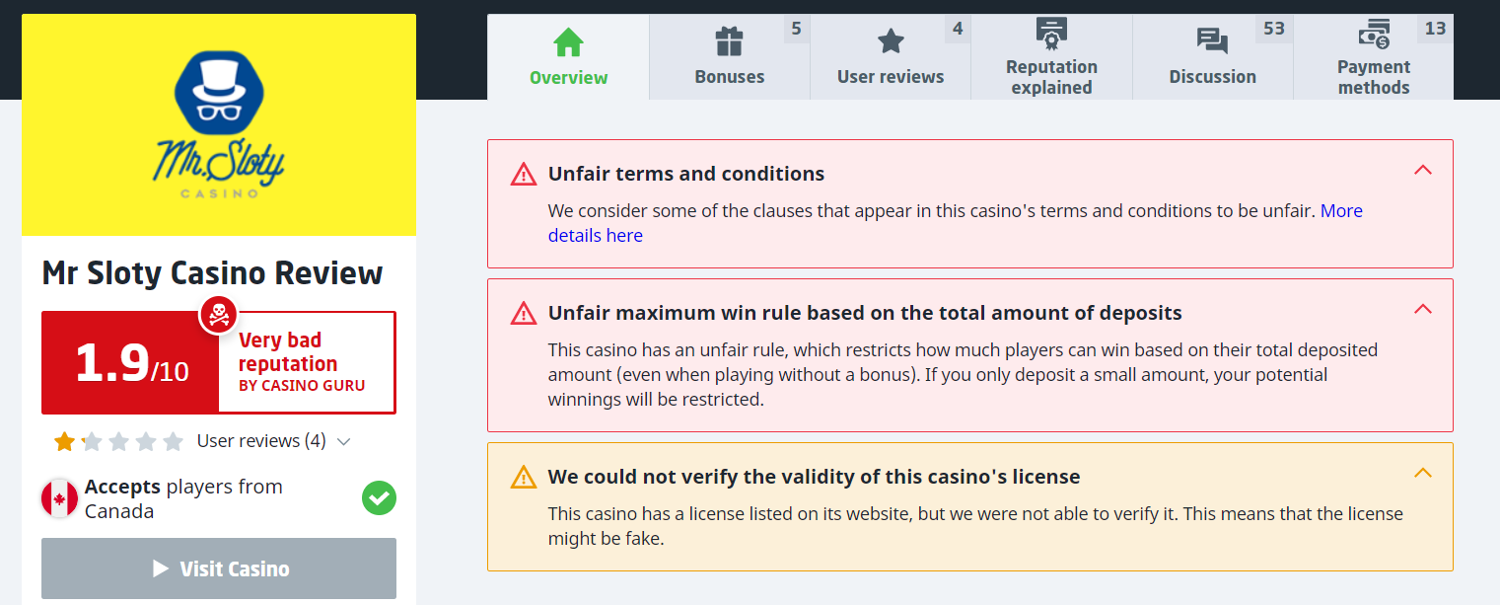Click the five-star user rating bar
This screenshot has height=605, width=1500.
(x=118, y=441)
